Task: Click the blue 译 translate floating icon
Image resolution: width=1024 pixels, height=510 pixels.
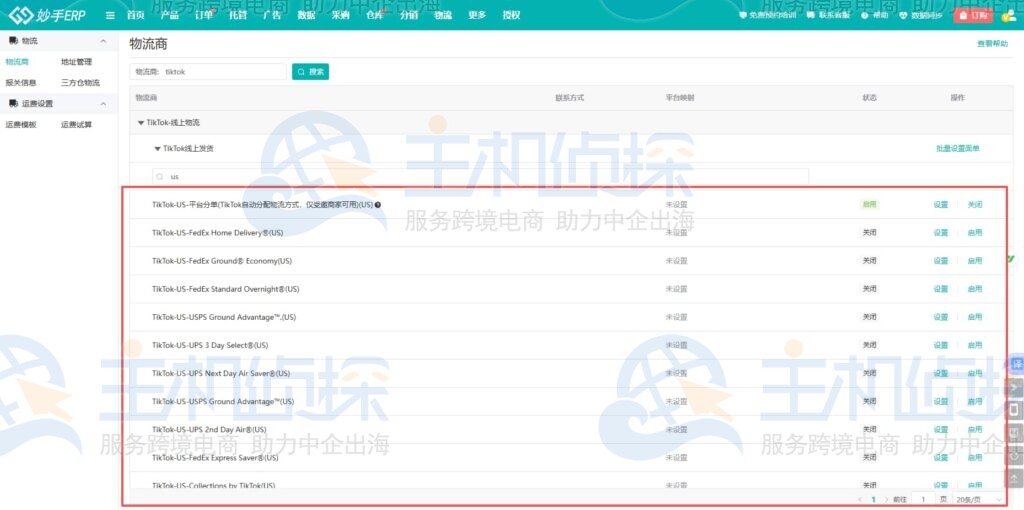Action: (x=1016, y=364)
